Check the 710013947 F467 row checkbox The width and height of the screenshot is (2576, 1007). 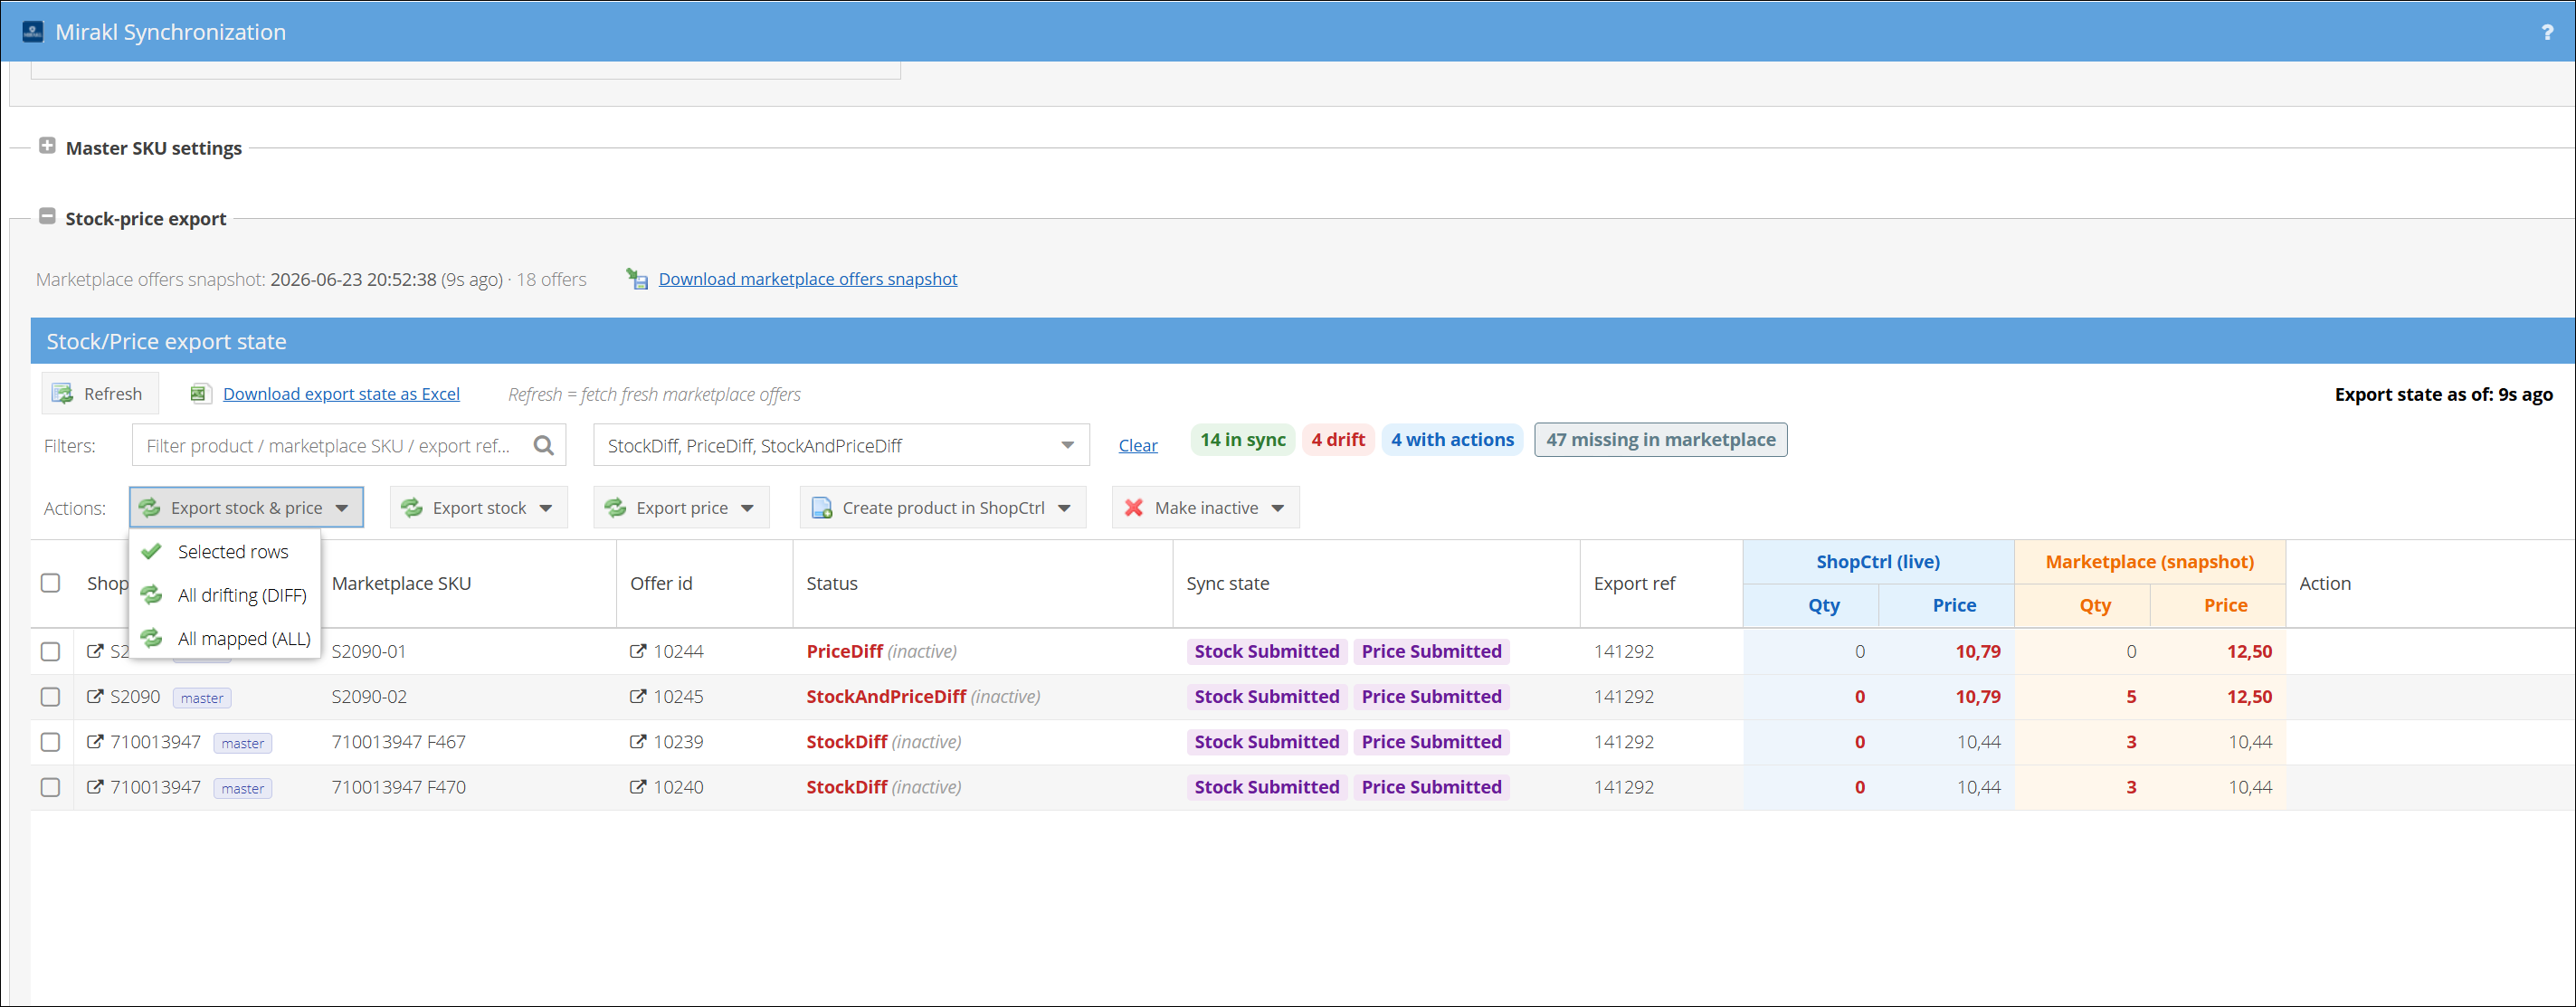[x=50, y=742]
